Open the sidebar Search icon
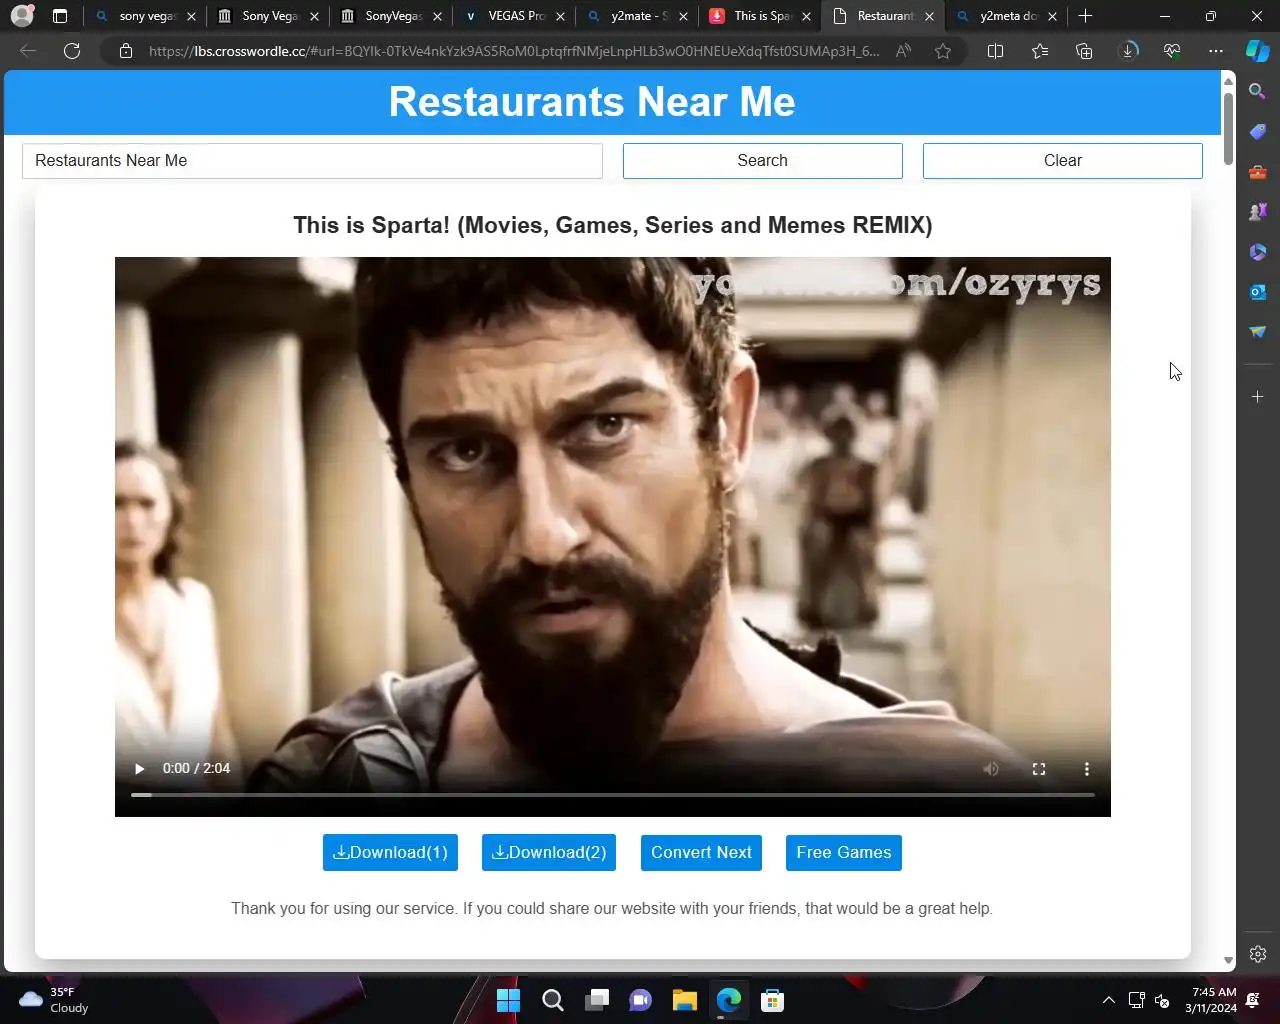The image size is (1280, 1024). [x=1258, y=91]
